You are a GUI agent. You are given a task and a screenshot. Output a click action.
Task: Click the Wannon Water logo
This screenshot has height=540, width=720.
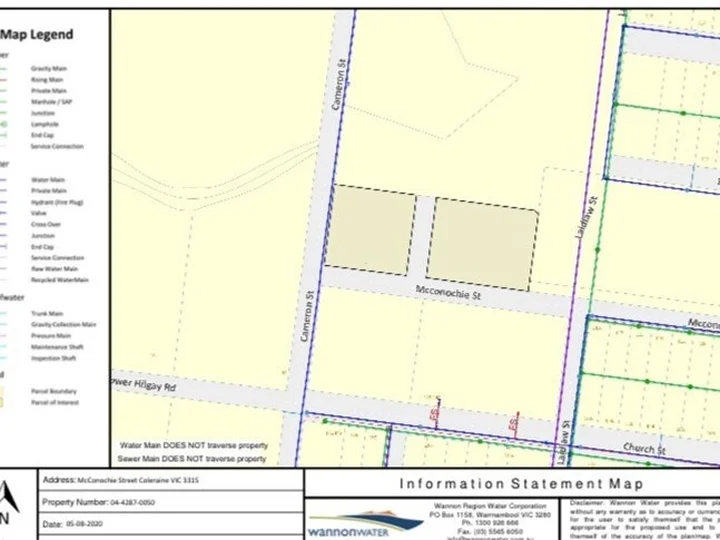tap(366, 523)
